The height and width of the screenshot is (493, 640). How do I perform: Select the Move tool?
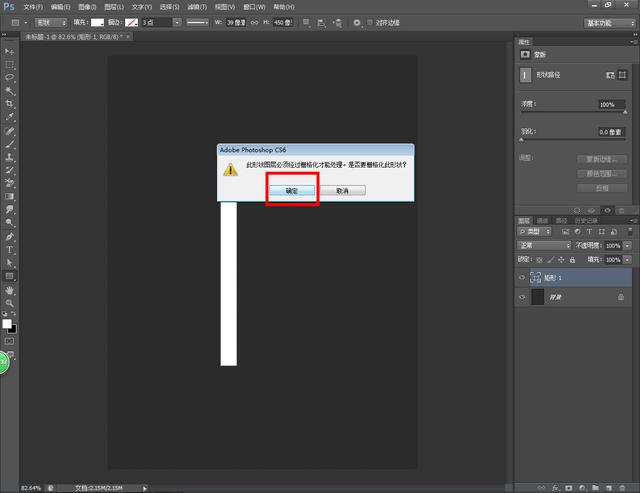(10, 51)
